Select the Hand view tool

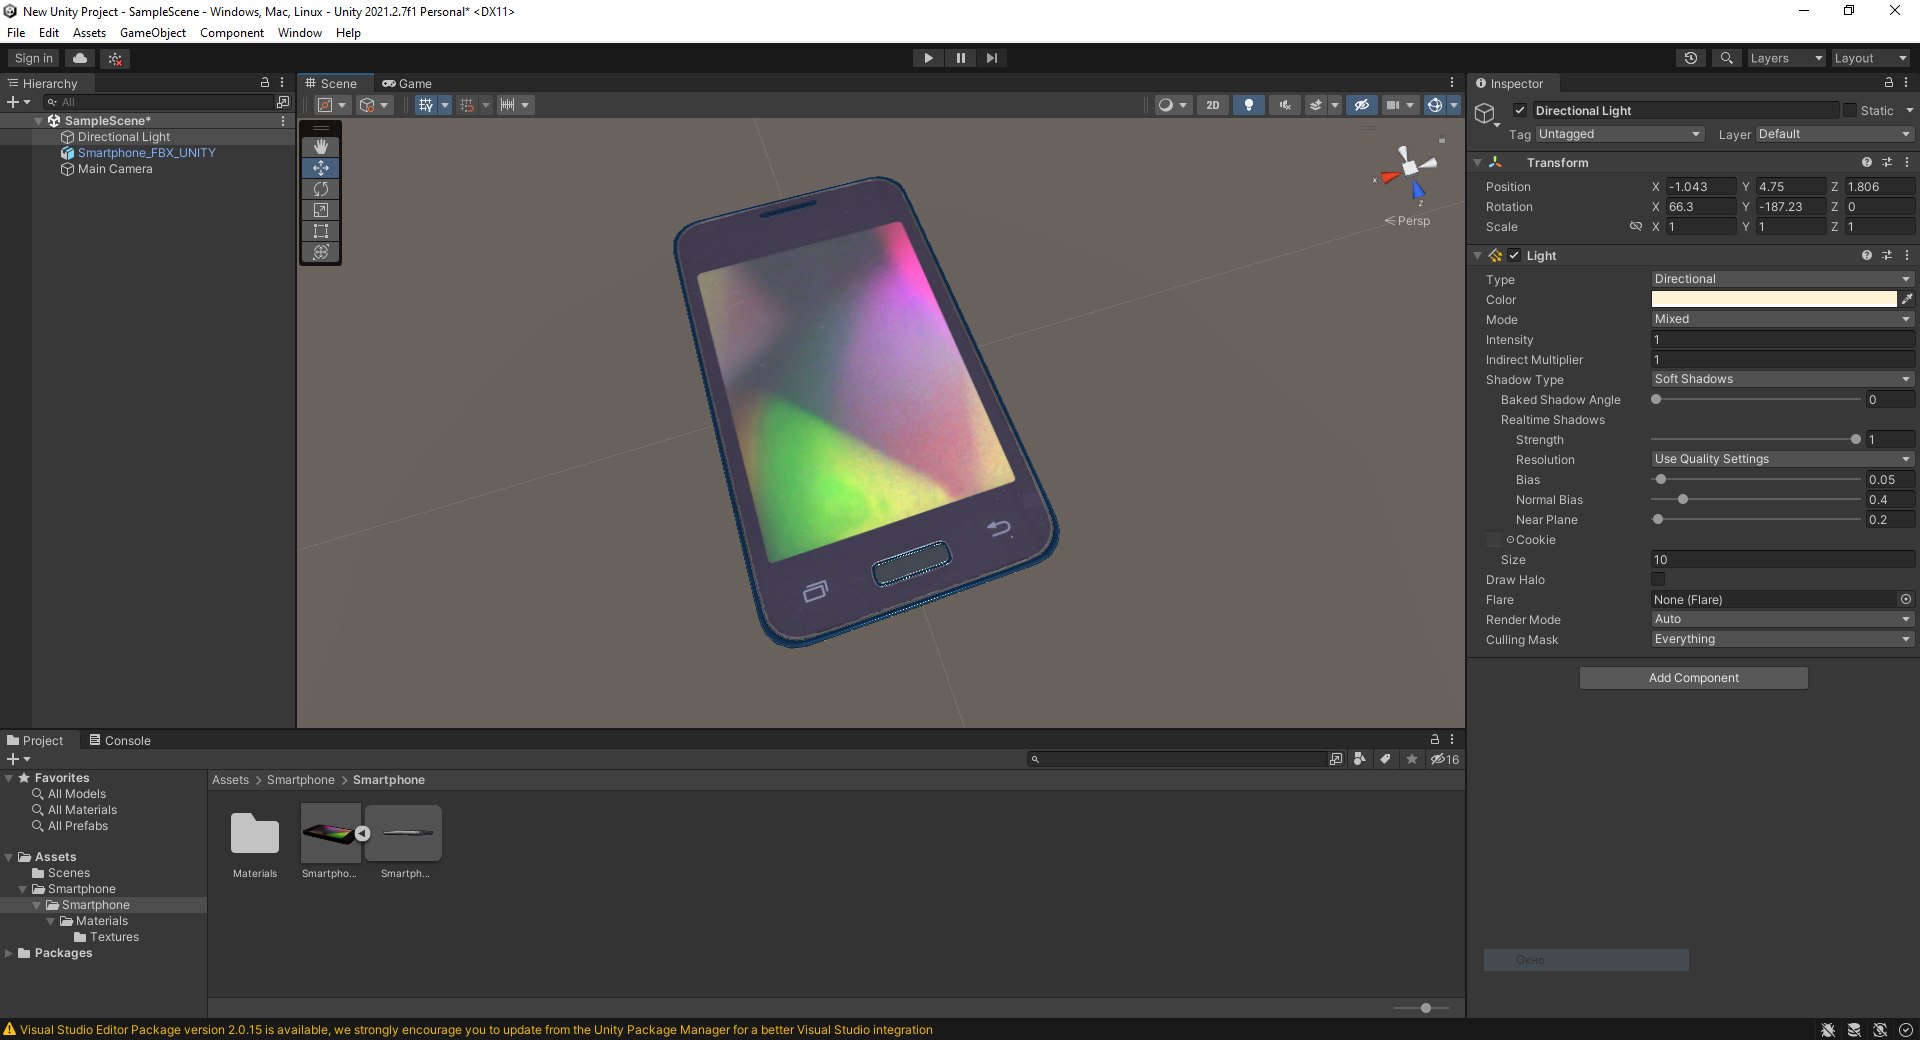321,147
